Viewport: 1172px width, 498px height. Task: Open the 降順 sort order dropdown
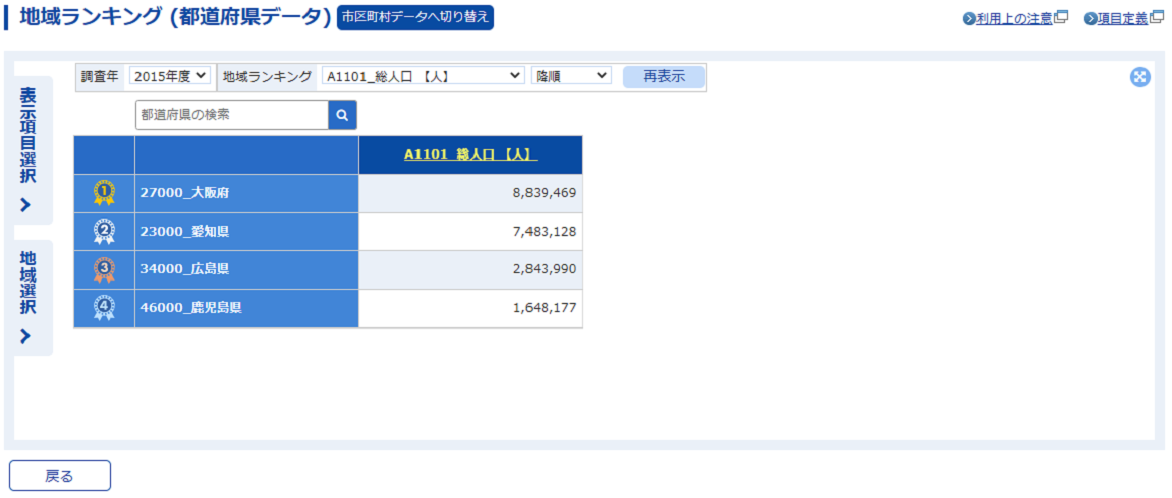coord(571,76)
